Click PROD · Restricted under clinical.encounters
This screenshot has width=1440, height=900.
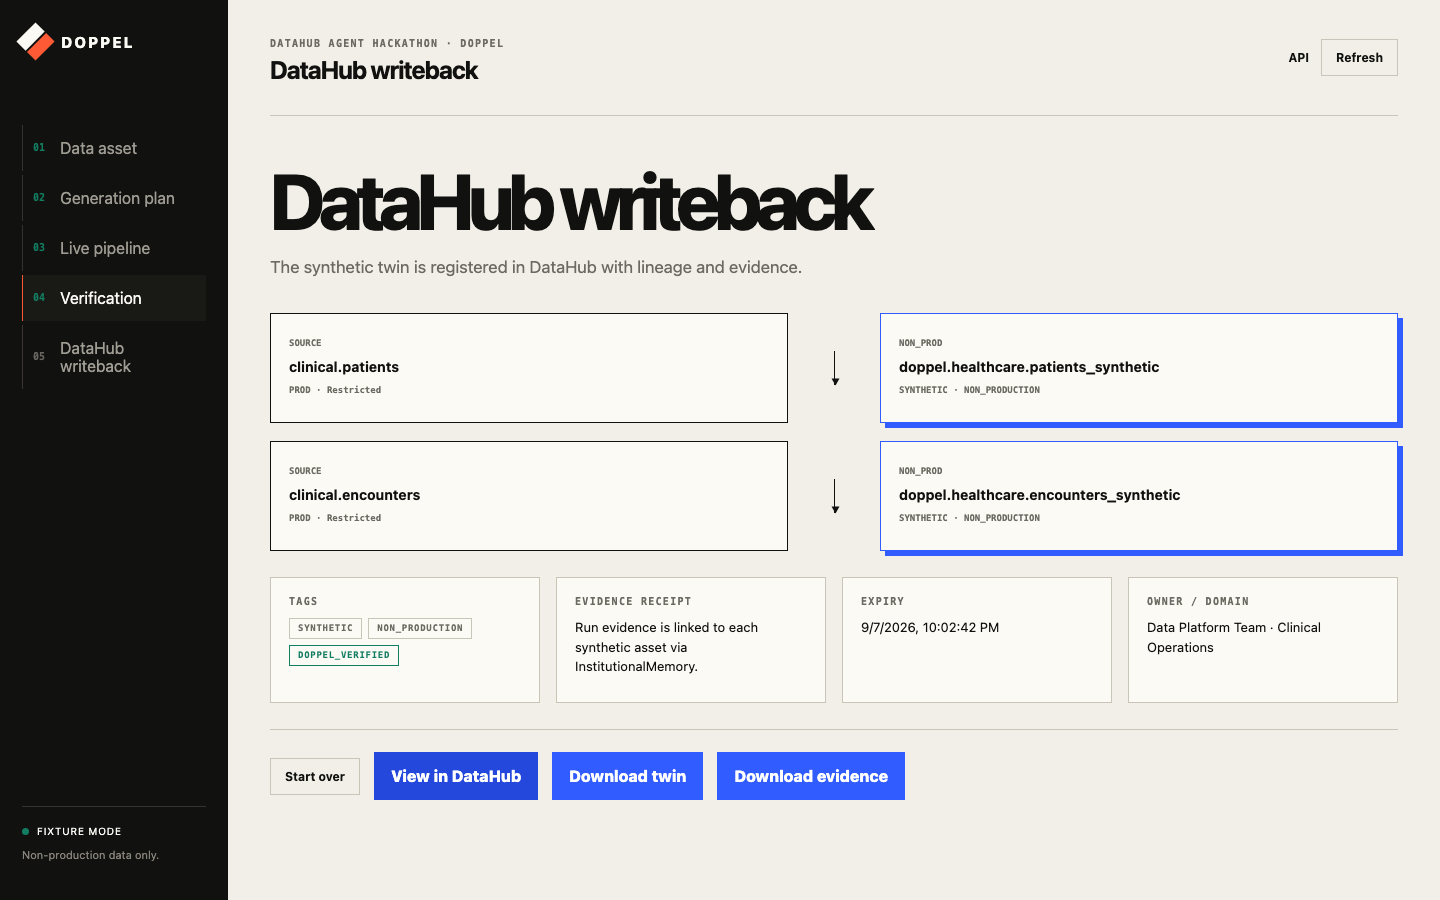click(x=335, y=518)
